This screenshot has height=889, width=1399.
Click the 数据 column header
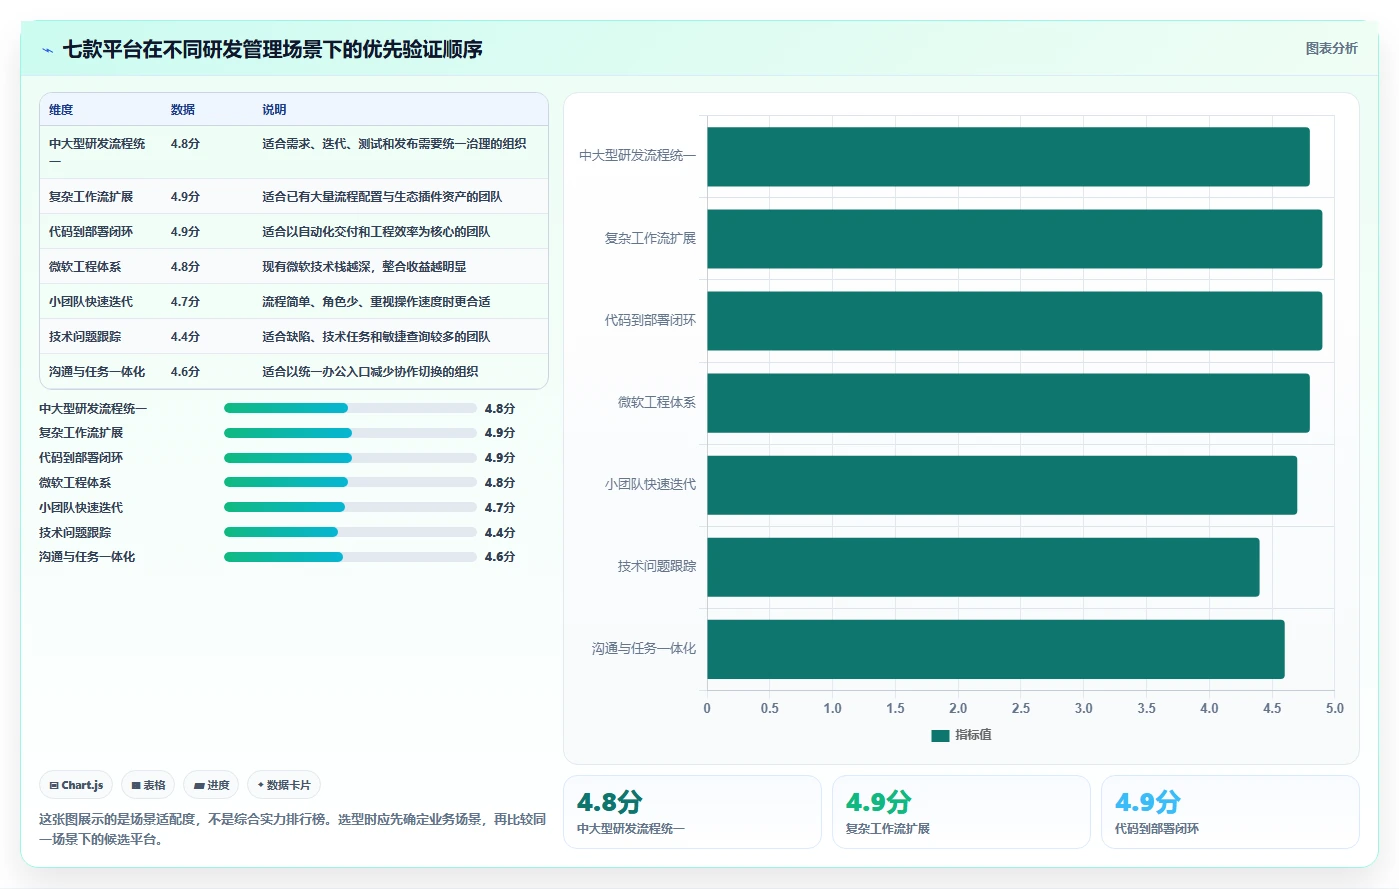coord(182,110)
